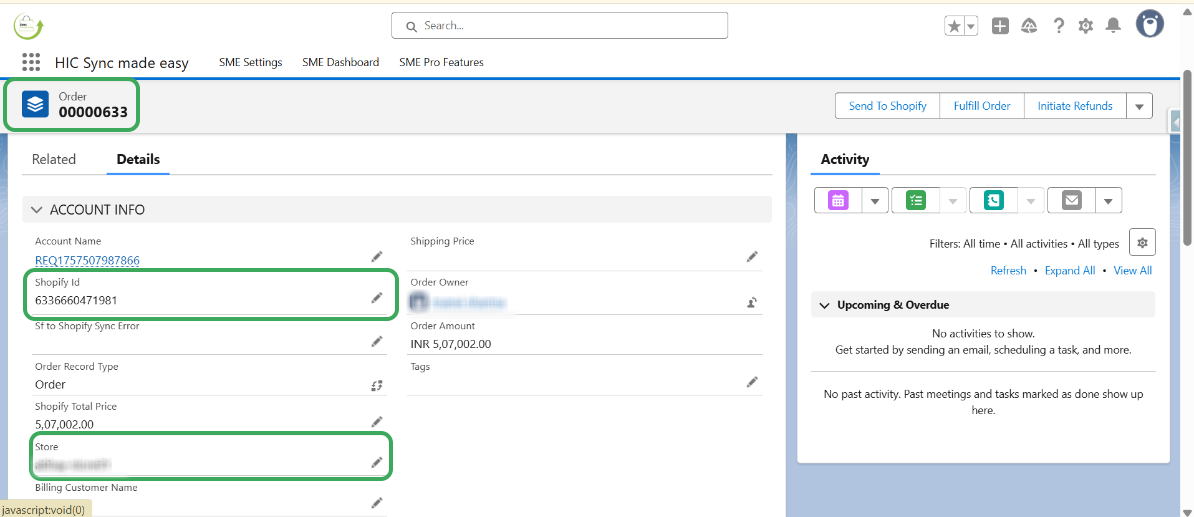The height and width of the screenshot is (517, 1194).
Task: Switch to the Related tab
Action: pos(54,159)
